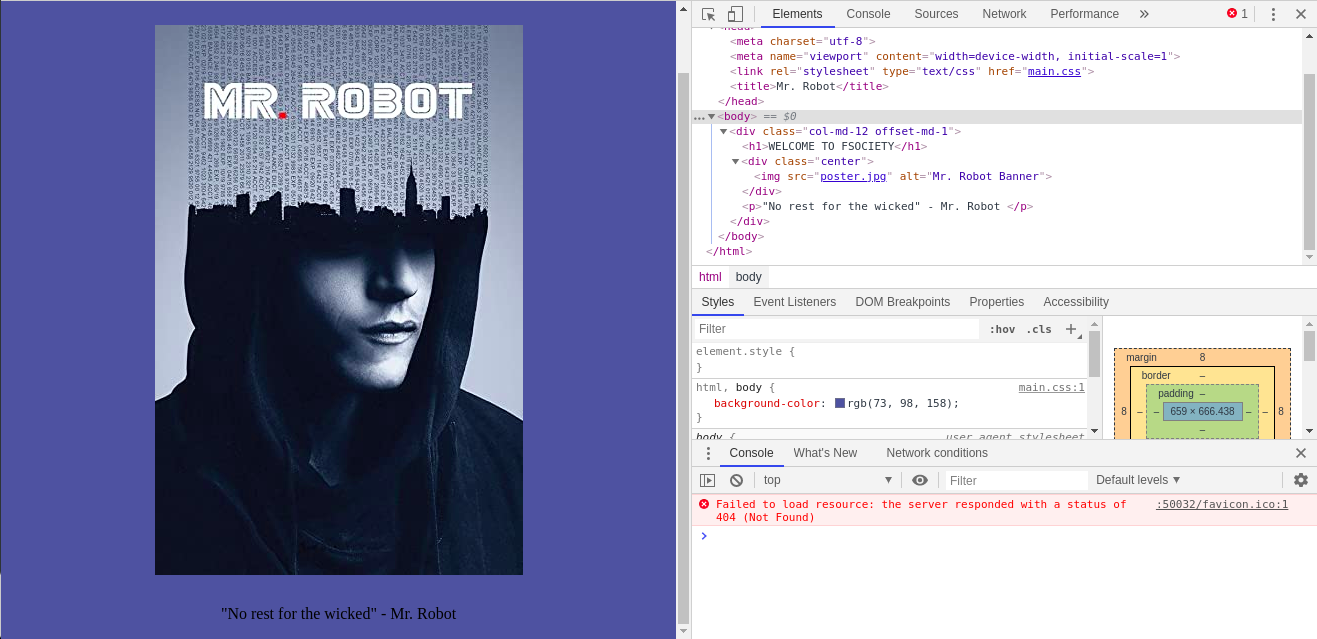Open the main.css stylesheet link
Viewport: 1317px width, 639px height.
click(1054, 71)
